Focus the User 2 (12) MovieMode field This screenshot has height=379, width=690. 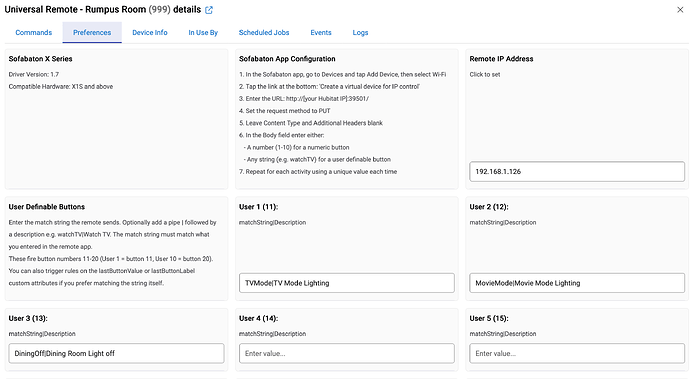[x=577, y=283]
